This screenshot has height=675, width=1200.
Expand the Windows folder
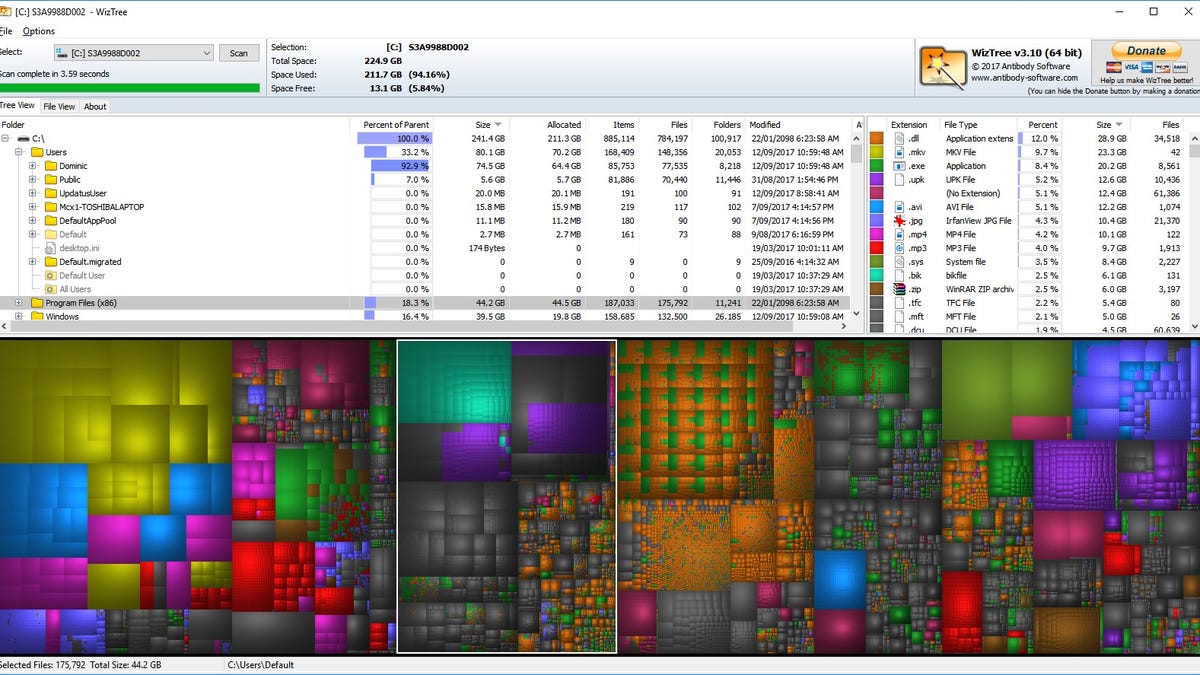[x=19, y=316]
